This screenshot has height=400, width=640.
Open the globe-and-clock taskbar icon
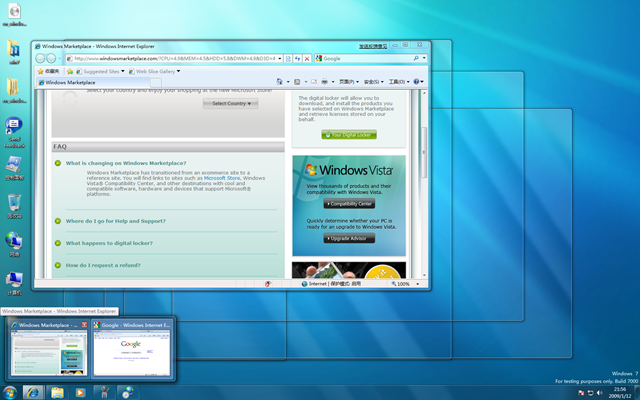tap(128, 392)
